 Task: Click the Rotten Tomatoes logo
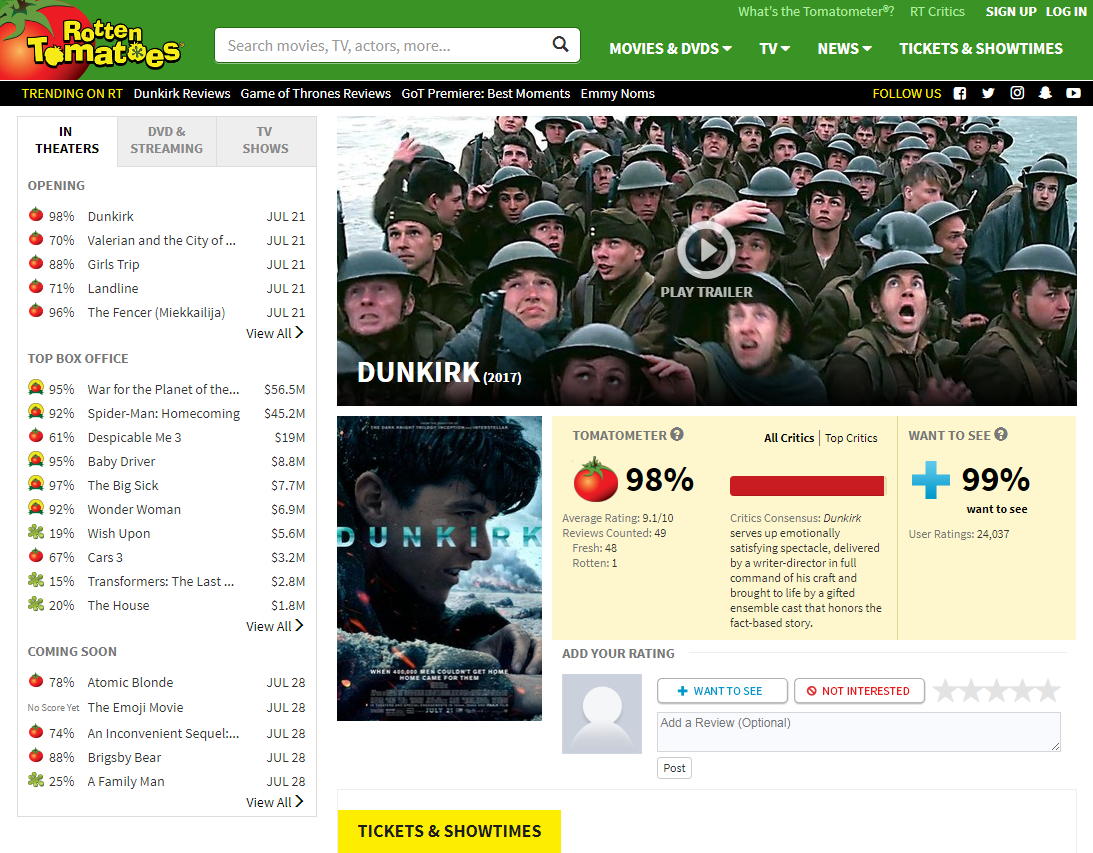tap(95, 42)
